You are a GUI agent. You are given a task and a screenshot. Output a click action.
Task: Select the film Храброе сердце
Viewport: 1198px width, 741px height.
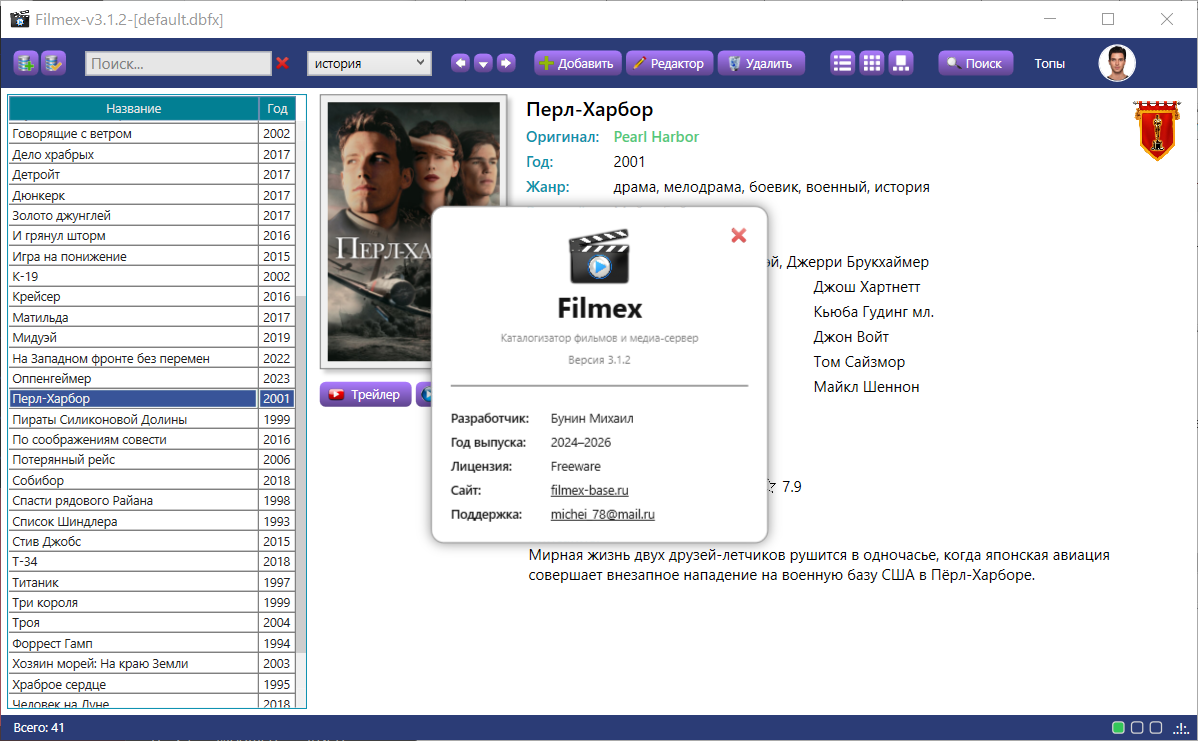(152, 684)
